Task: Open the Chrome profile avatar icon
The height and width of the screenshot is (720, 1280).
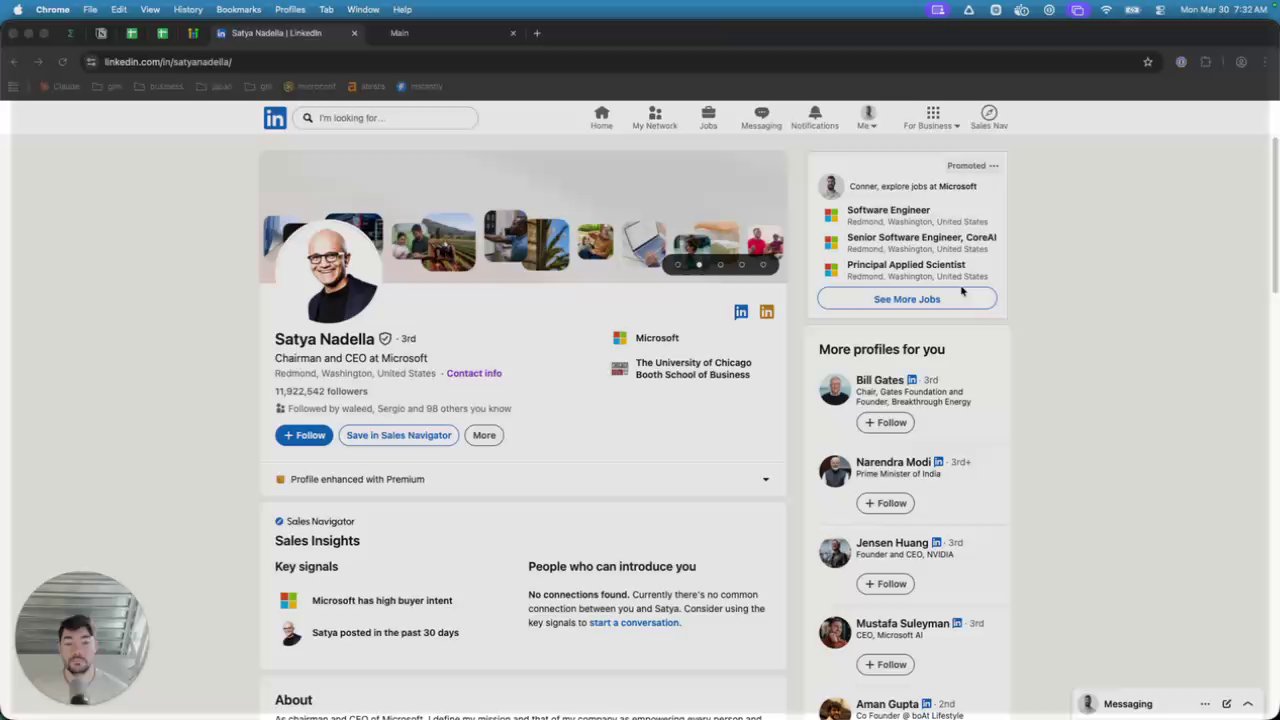Action: (1241, 62)
